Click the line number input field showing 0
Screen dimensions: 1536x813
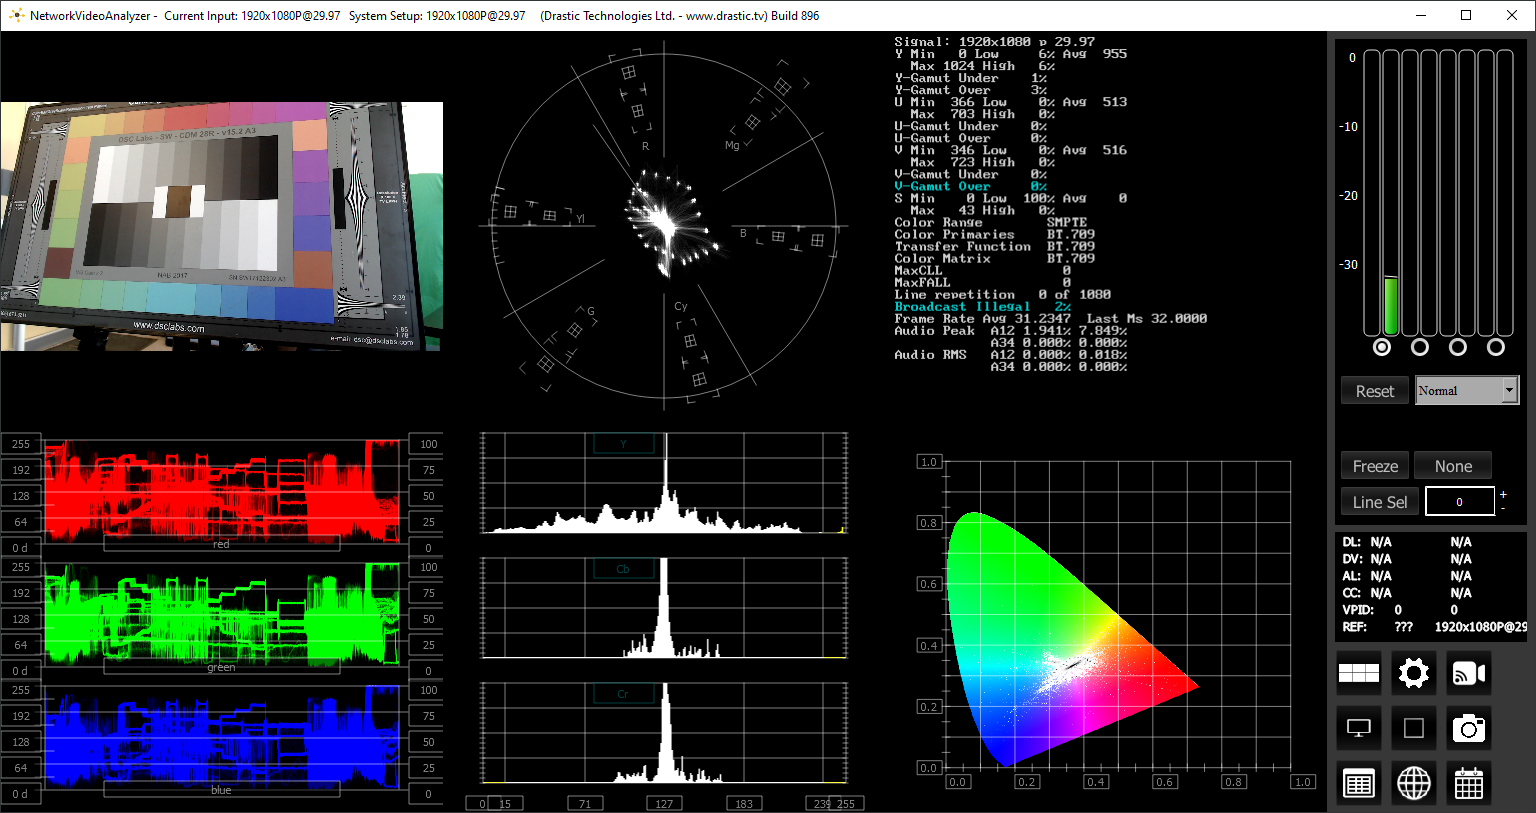coord(1460,502)
